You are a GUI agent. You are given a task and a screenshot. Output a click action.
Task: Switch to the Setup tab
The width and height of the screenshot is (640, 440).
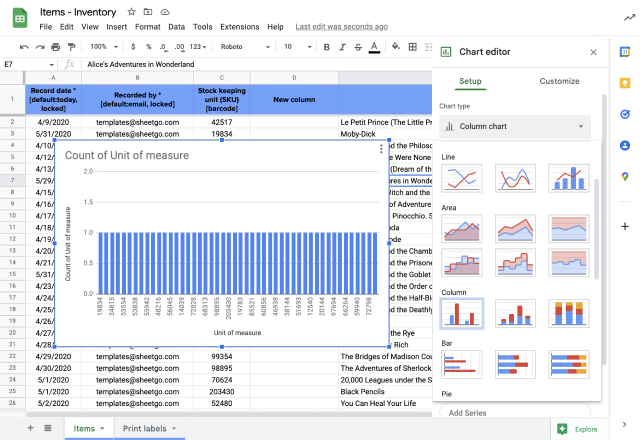[x=470, y=81]
